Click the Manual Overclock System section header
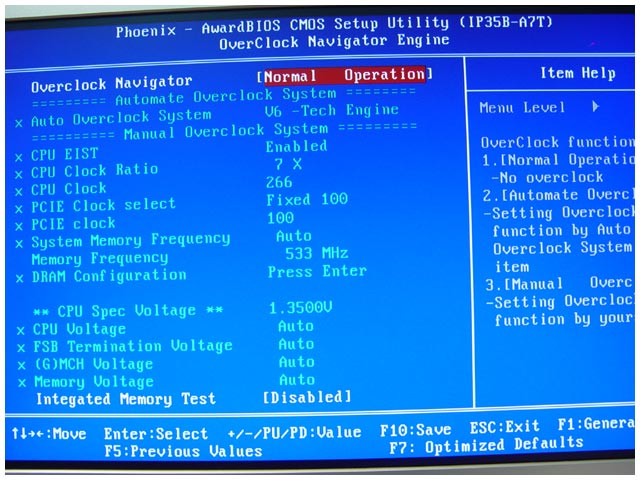The height and width of the screenshot is (480, 640). (226, 131)
